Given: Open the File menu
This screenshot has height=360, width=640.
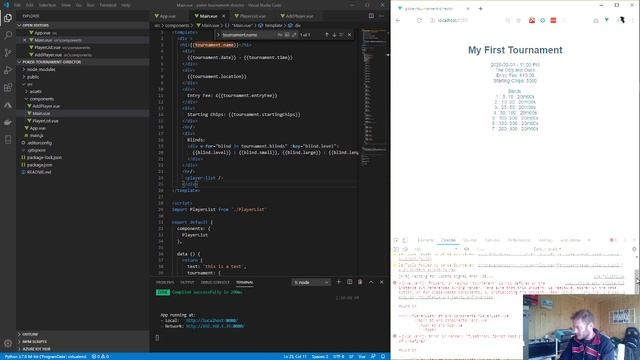Looking at the screenshot, I should [17, 5].
